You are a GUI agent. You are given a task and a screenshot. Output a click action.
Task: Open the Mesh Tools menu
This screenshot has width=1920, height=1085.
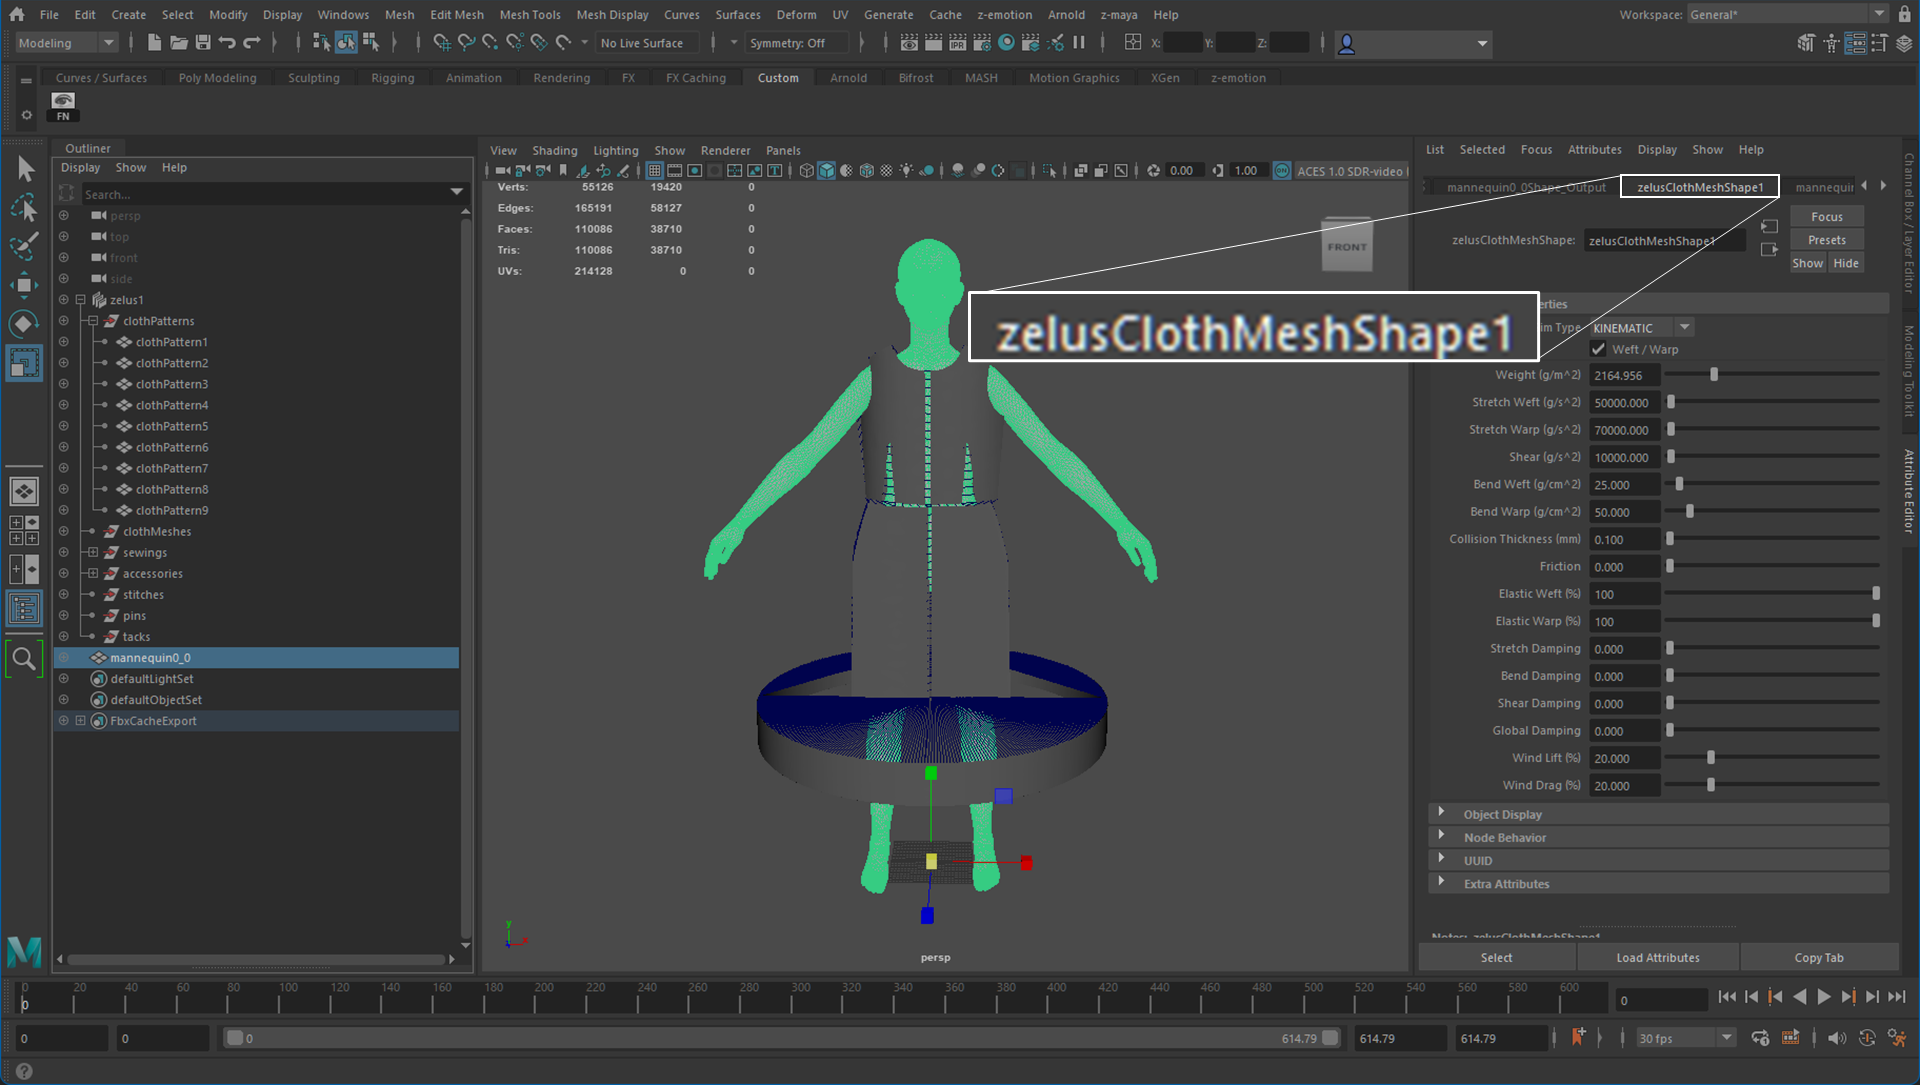529,14
